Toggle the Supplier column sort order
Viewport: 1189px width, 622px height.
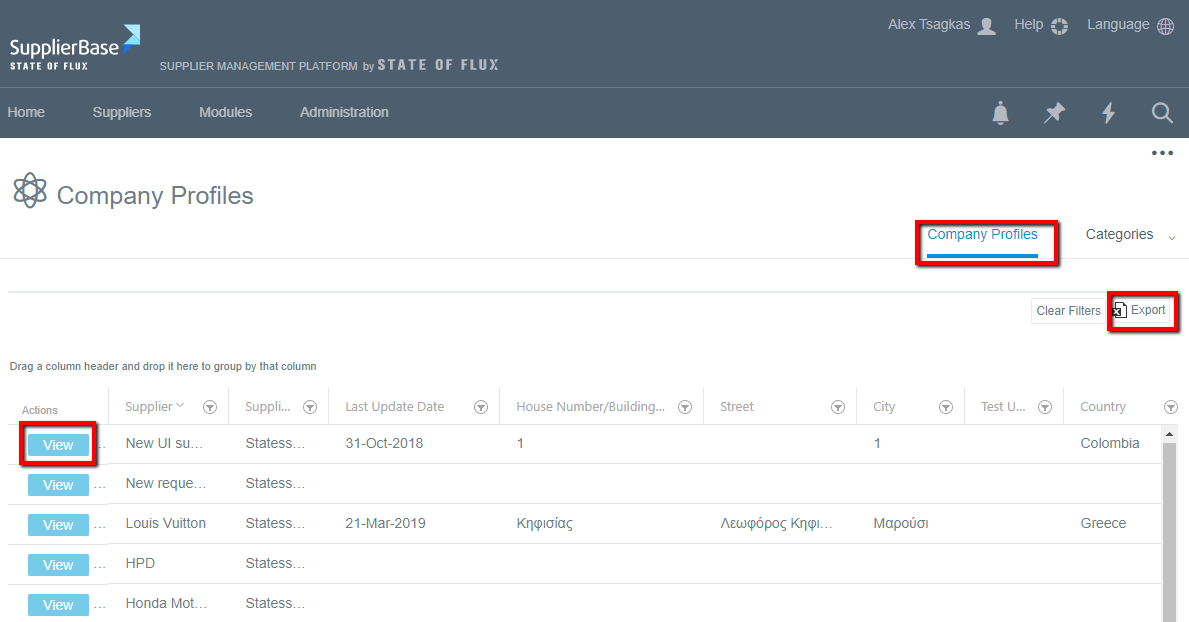pyautogui.click(x=154, y=406)
